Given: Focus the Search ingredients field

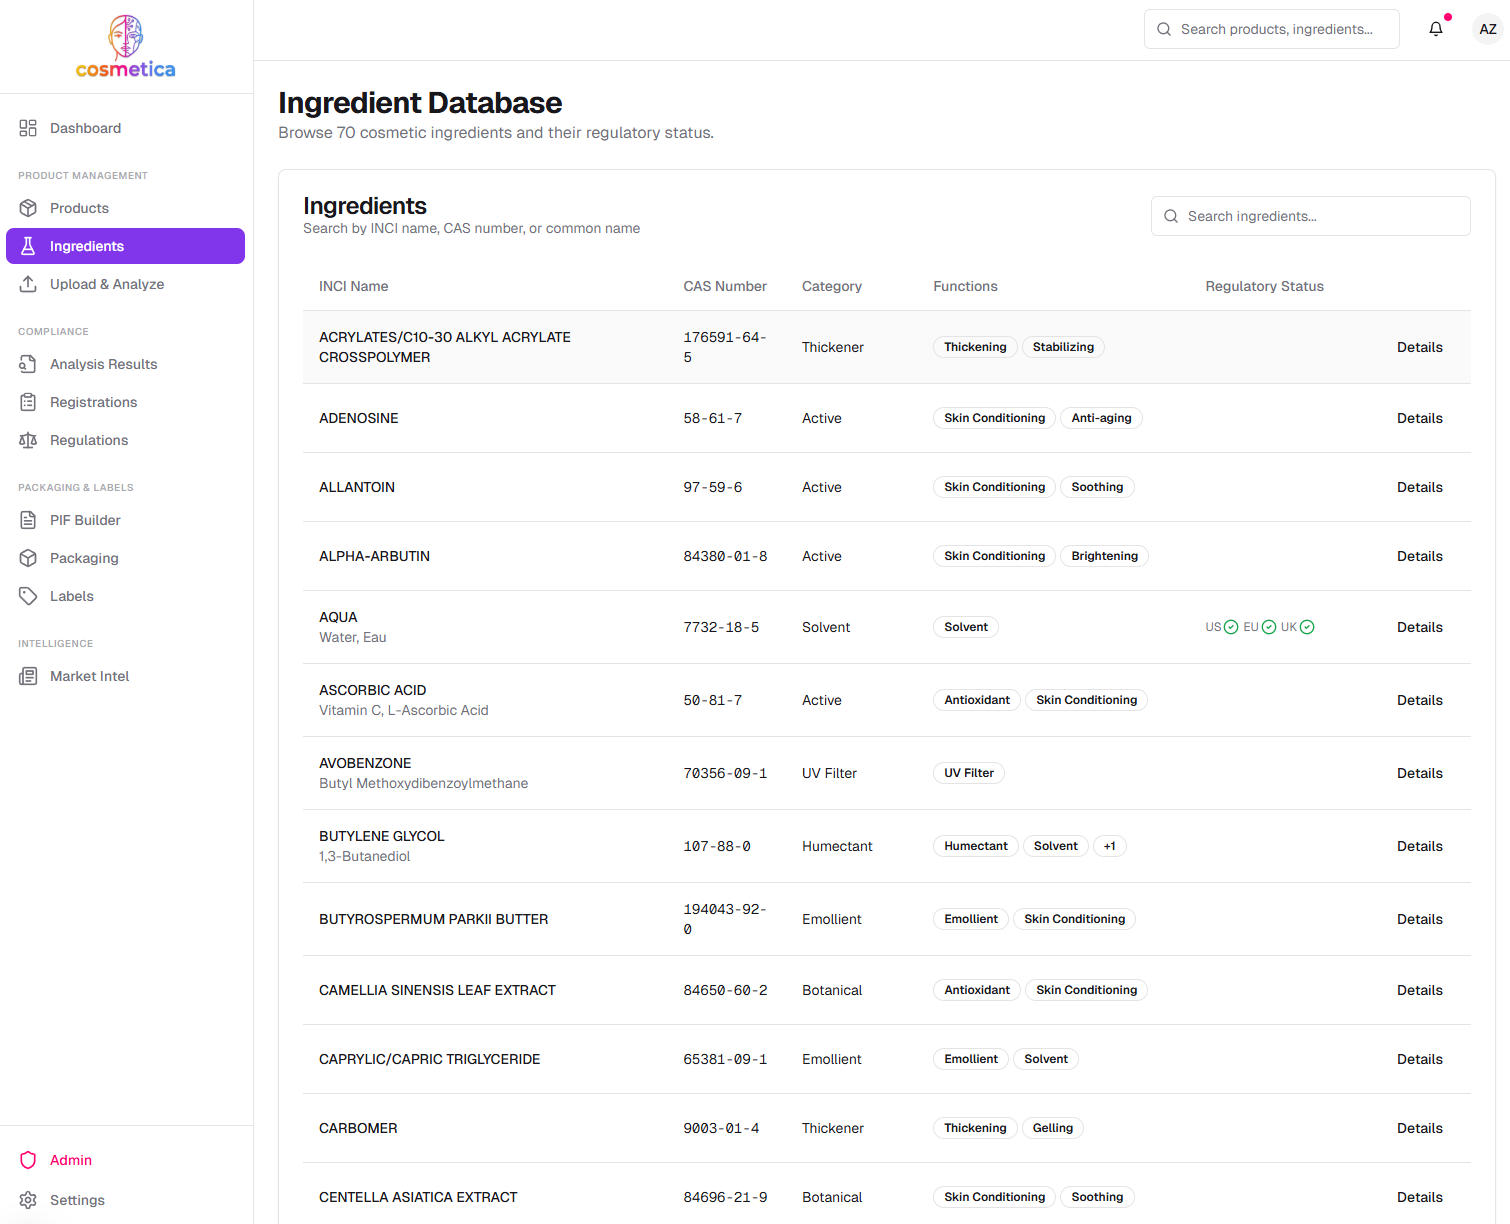Looking at the screenshot, I should pos(1322,216).
